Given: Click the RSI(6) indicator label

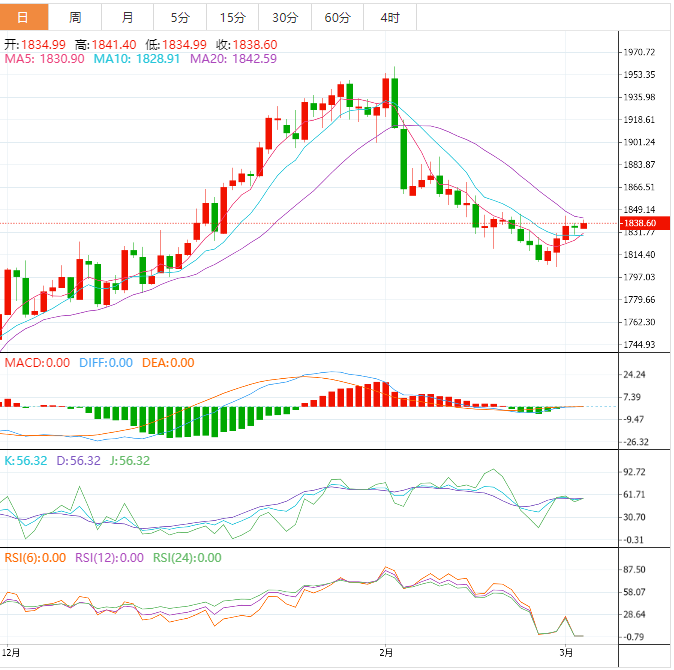Looking at the screenshot, I should (x=34, y=558).
